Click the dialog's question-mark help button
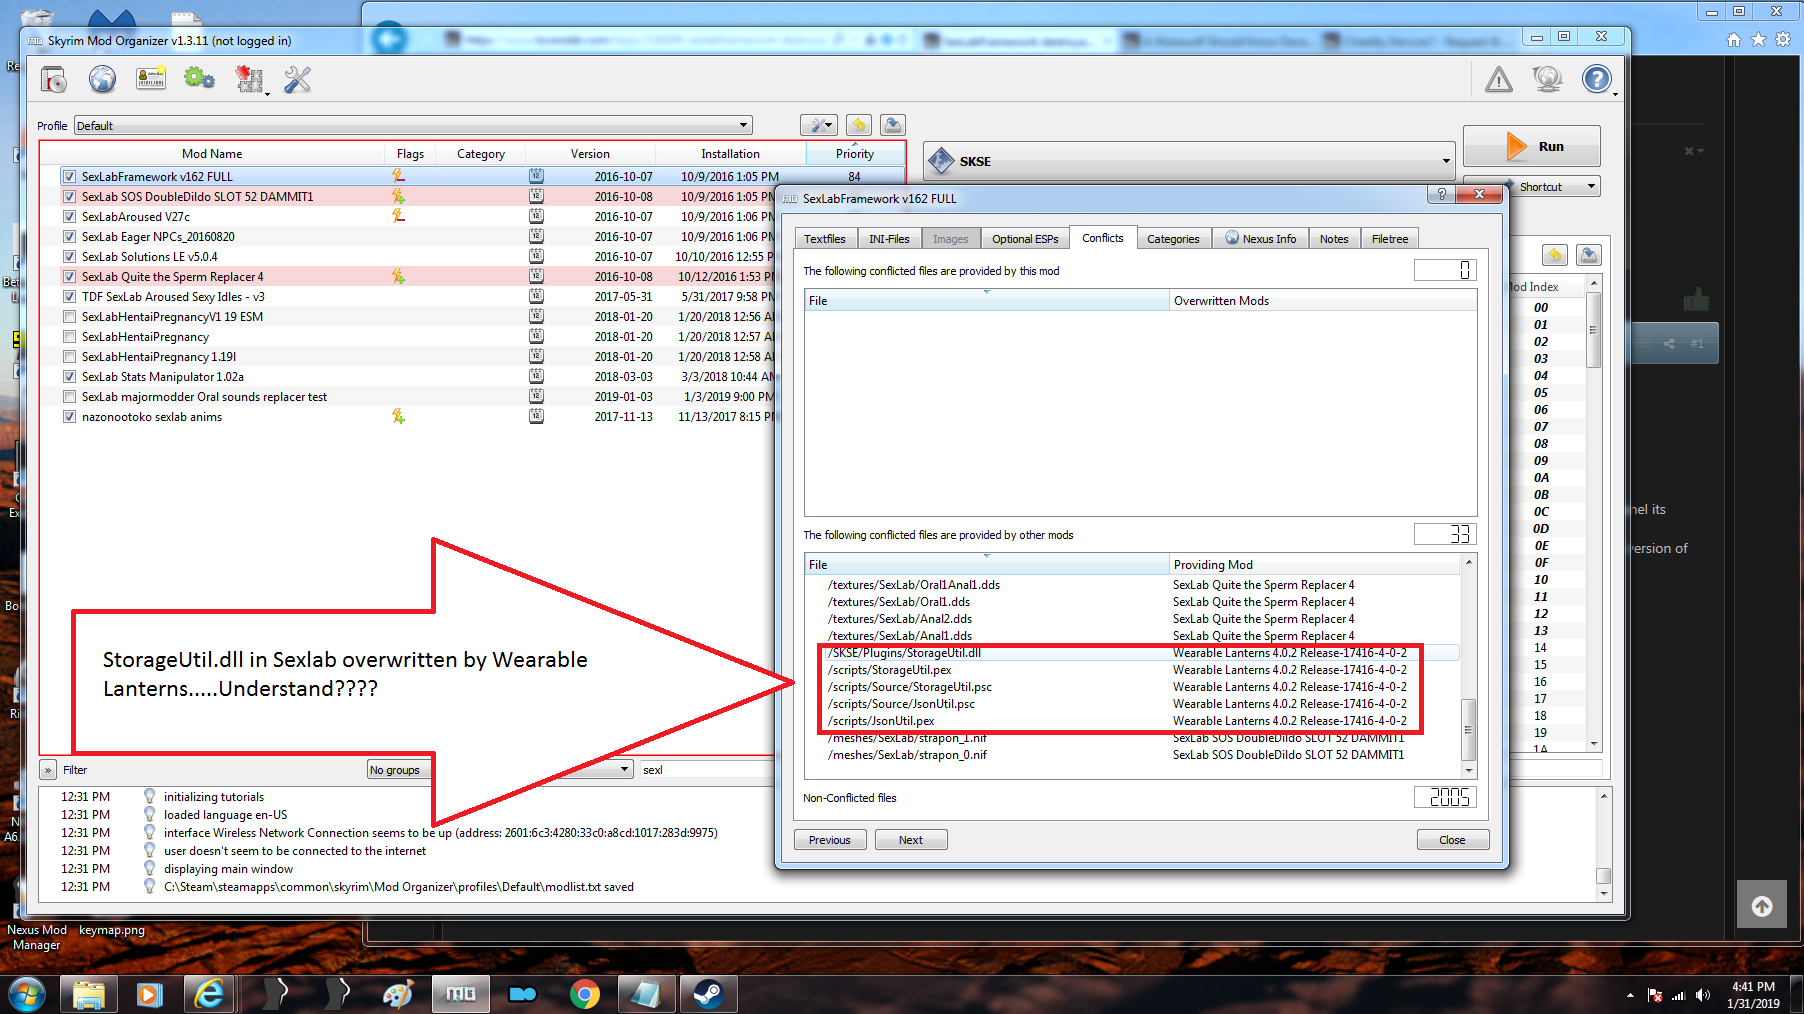This screenshot has width=1804, height=1014. click(1441, 194)
